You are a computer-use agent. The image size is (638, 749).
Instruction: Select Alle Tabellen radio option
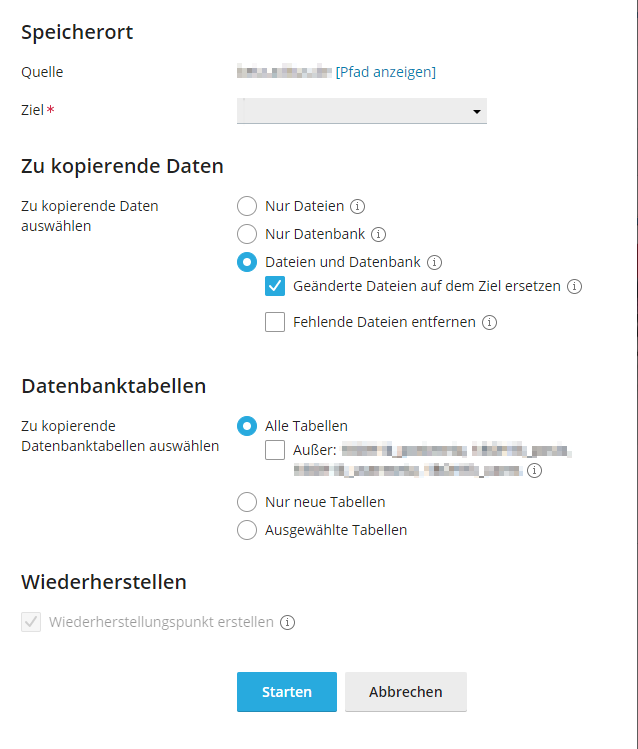(247, 426)
